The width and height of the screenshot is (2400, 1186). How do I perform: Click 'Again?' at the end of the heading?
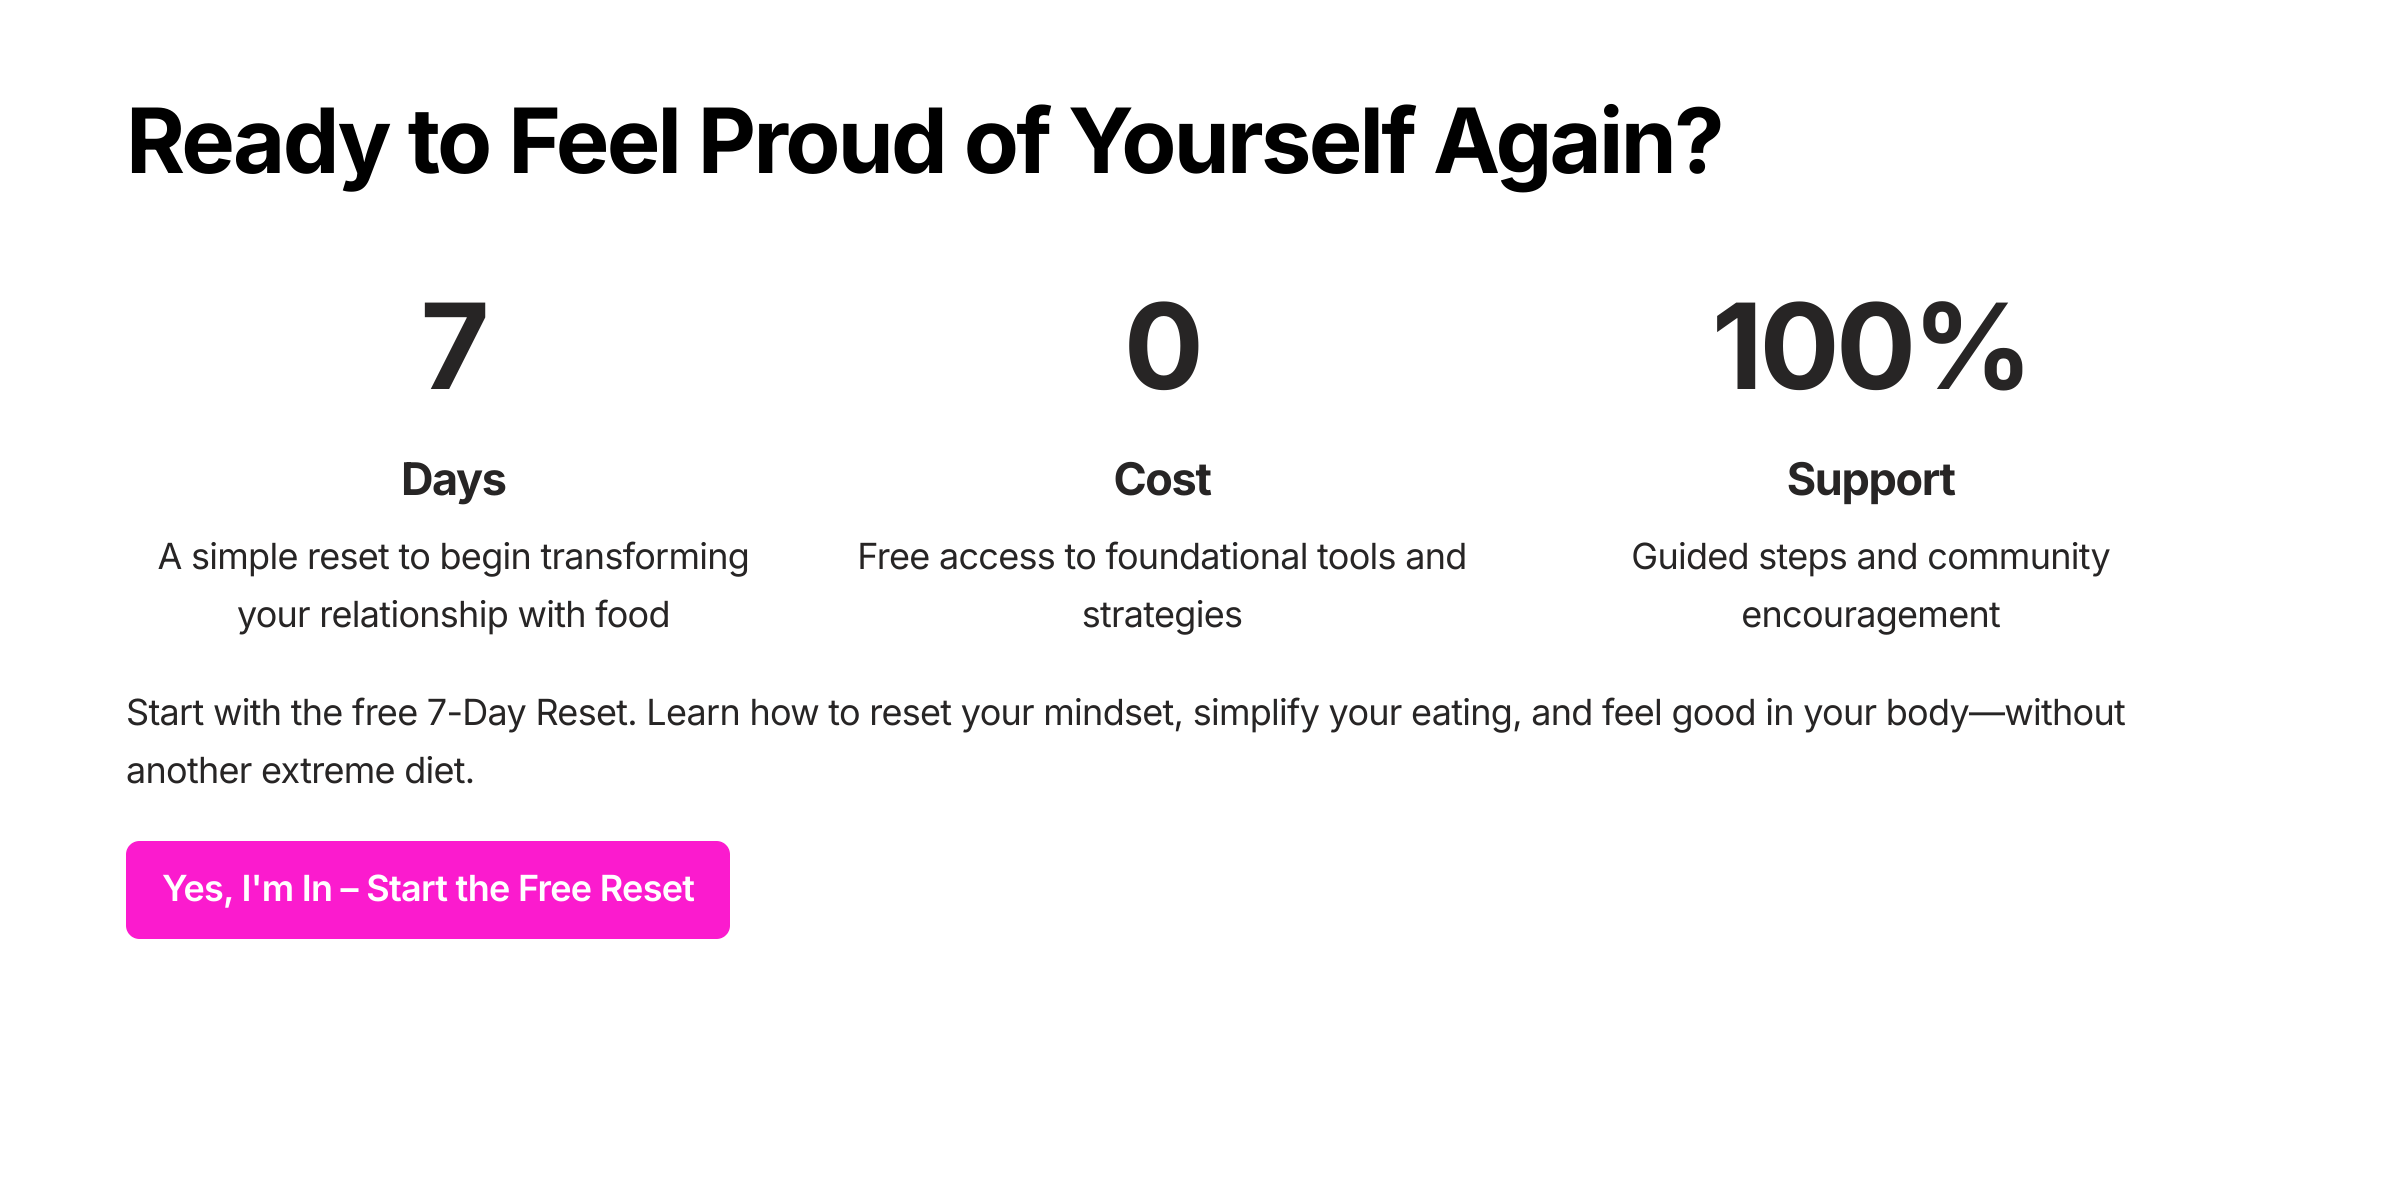tap(1578, 143)
